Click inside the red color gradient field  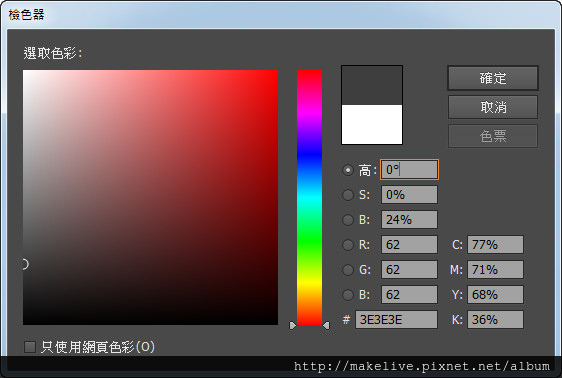(151, 197)
